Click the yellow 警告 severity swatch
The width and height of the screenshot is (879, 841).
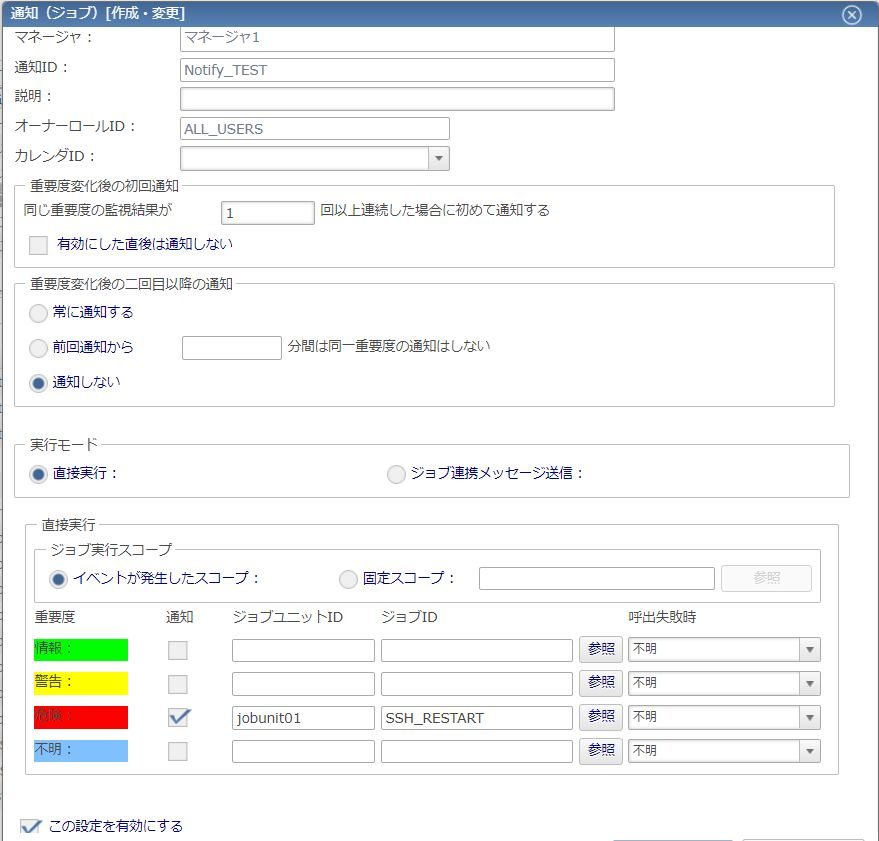click(81, 683)
